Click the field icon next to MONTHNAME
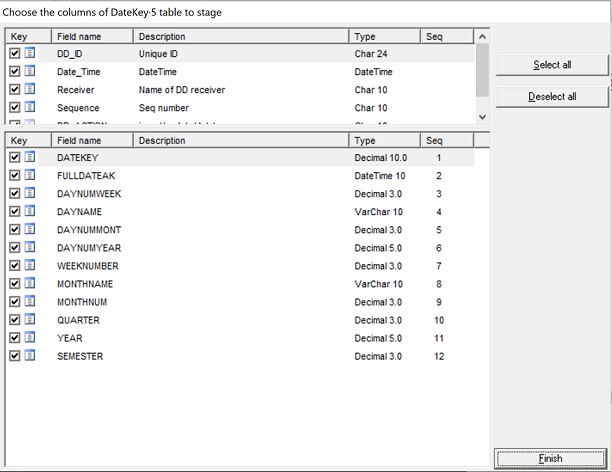612x472 pixels. [30, 284]
